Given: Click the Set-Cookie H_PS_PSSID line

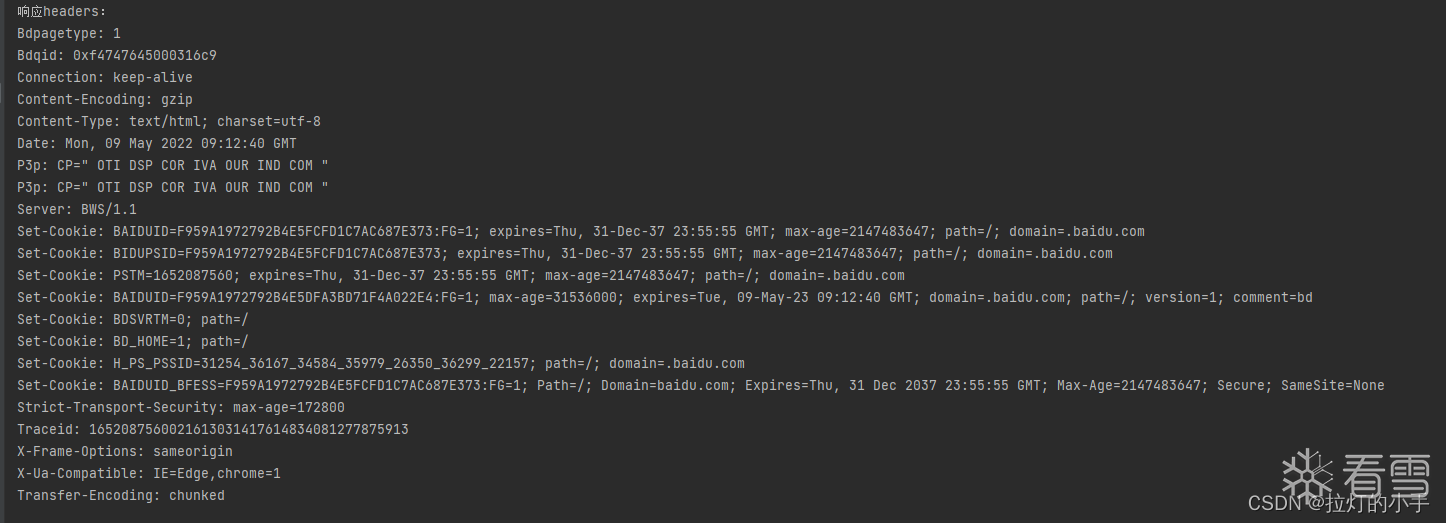Looking at the screenshot, I should (x=380, y=363).
